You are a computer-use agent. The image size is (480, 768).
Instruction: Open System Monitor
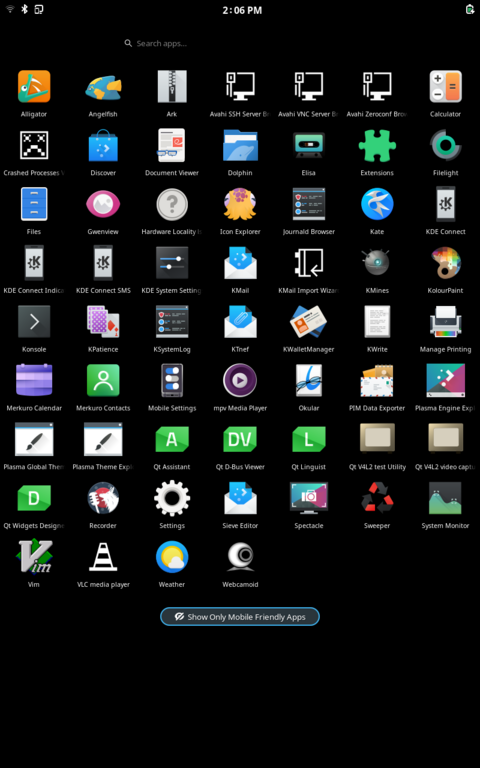click(446, 498)
